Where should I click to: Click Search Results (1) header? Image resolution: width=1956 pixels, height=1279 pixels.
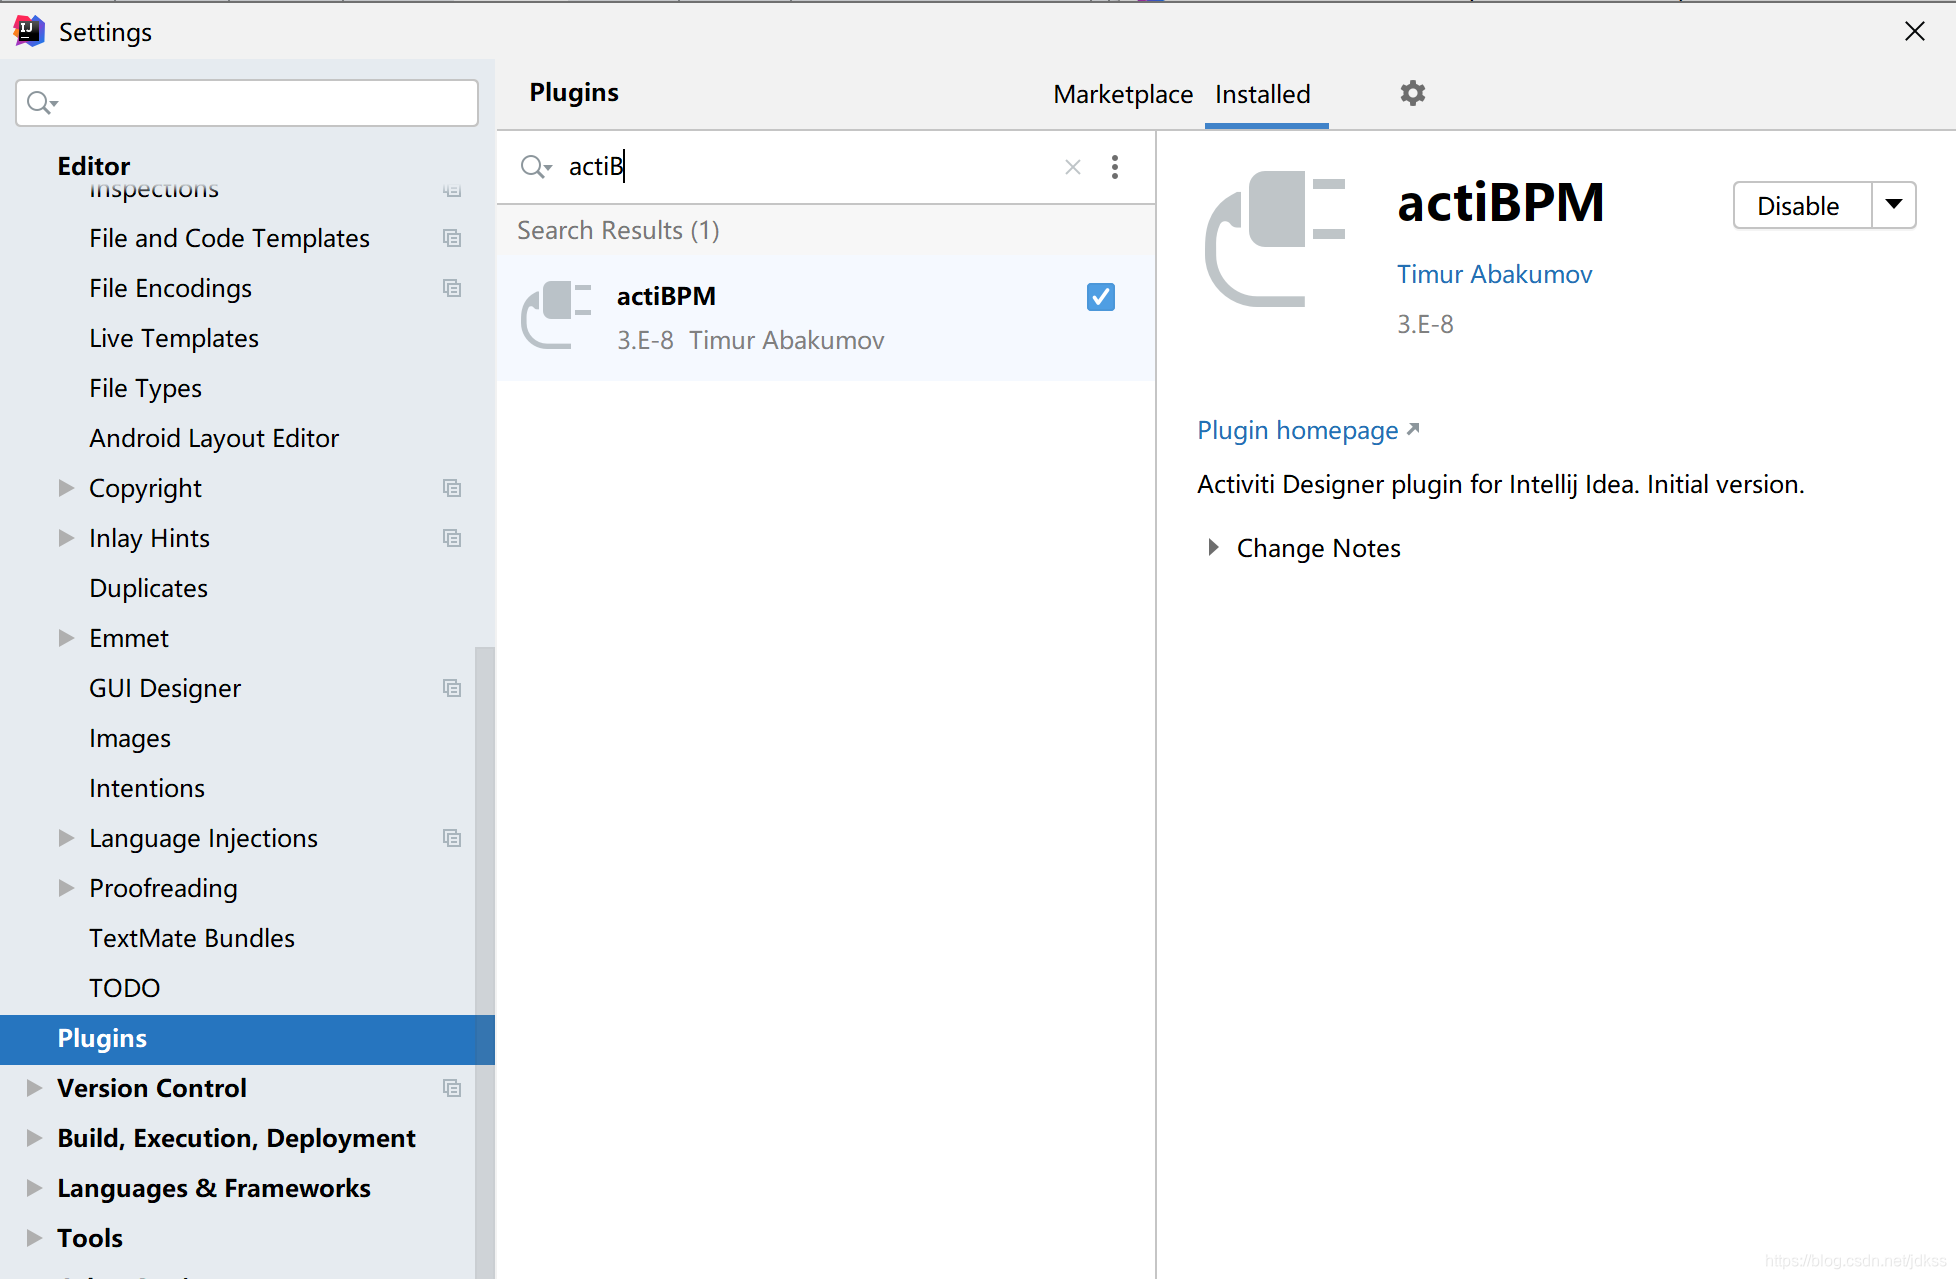tap(618, 230)
